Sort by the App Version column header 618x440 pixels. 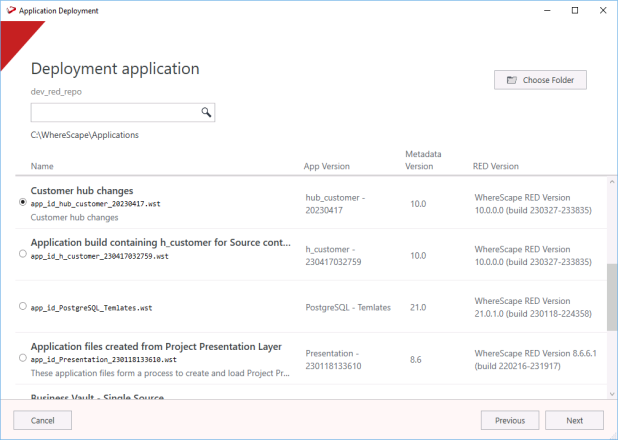327,166
